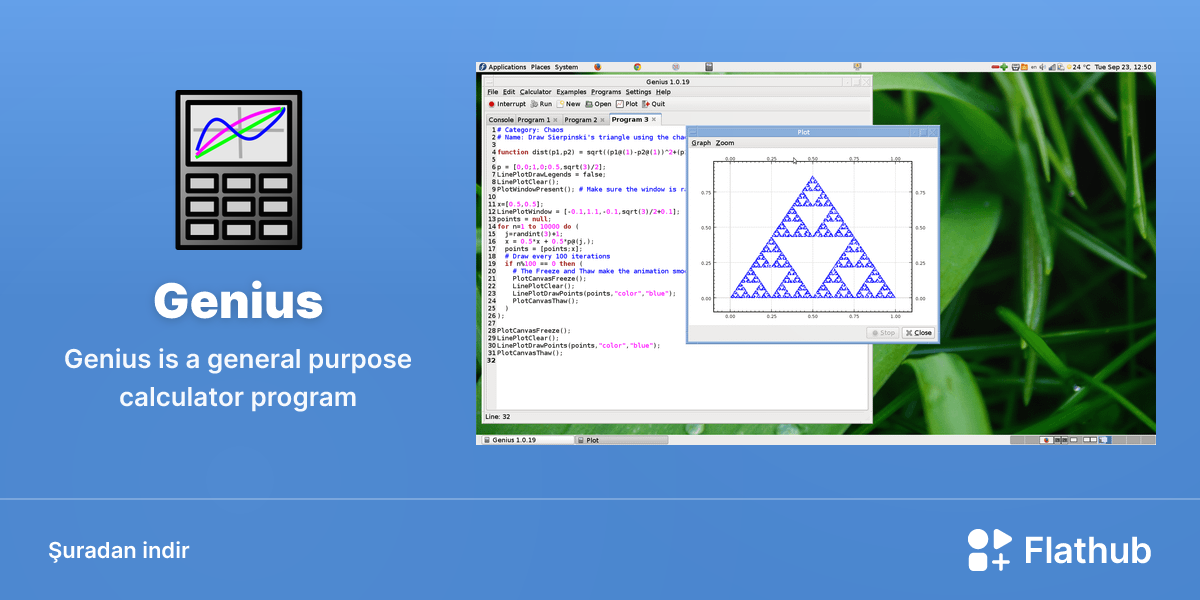Open the calculator launcher in top panel
Screen dimensions: 1200x600
click(x=708, y=67)
